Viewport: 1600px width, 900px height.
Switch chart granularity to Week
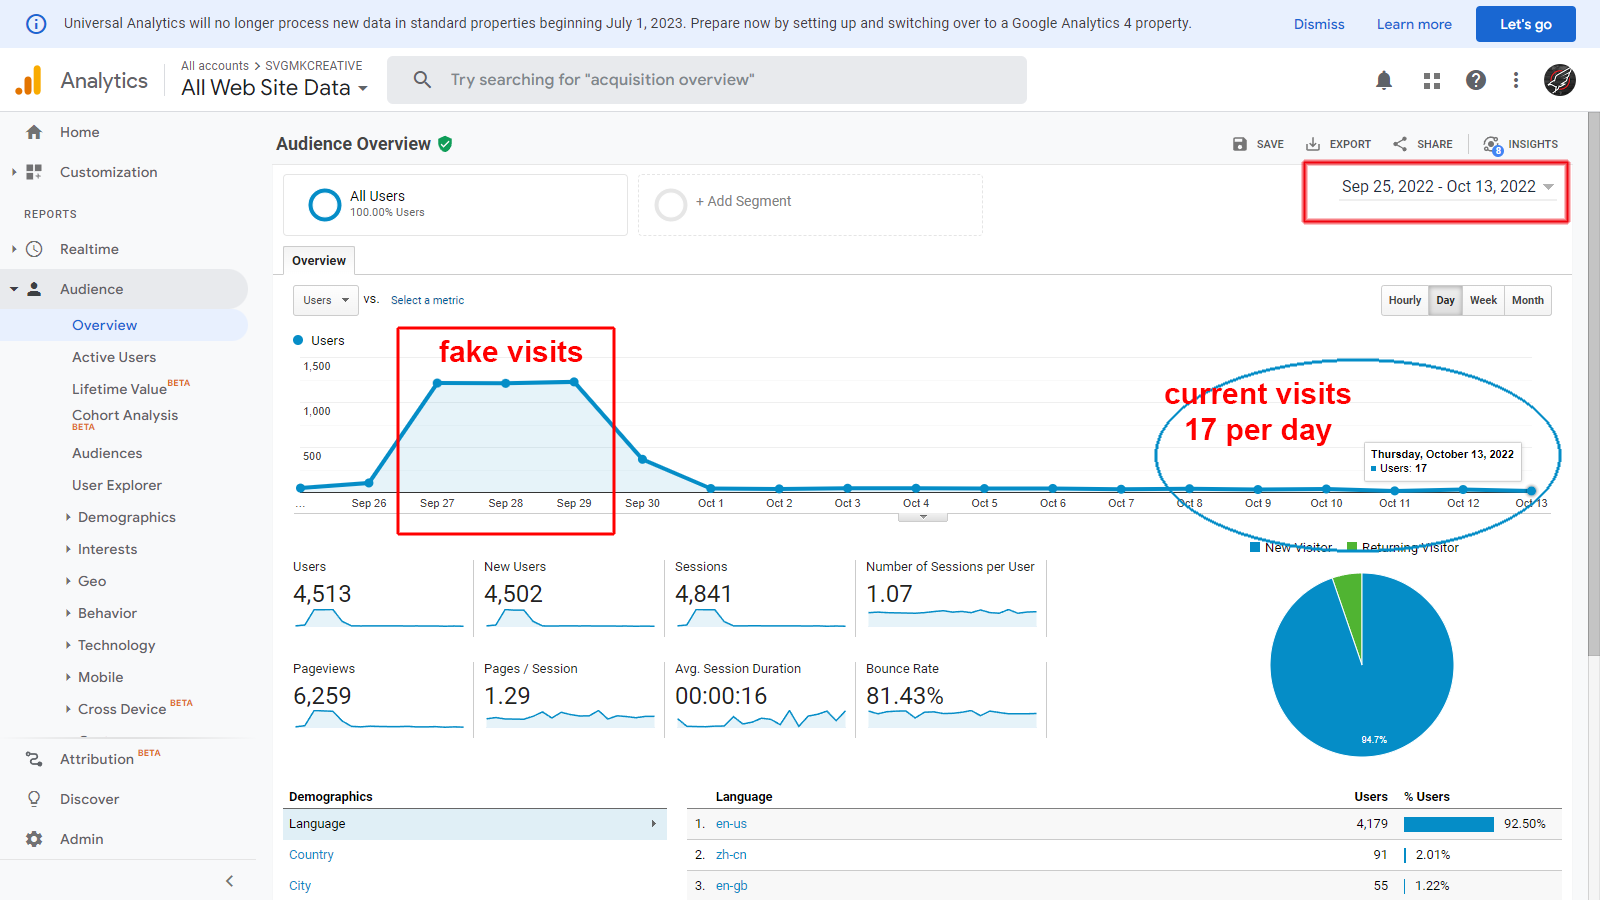(1483, 300)
